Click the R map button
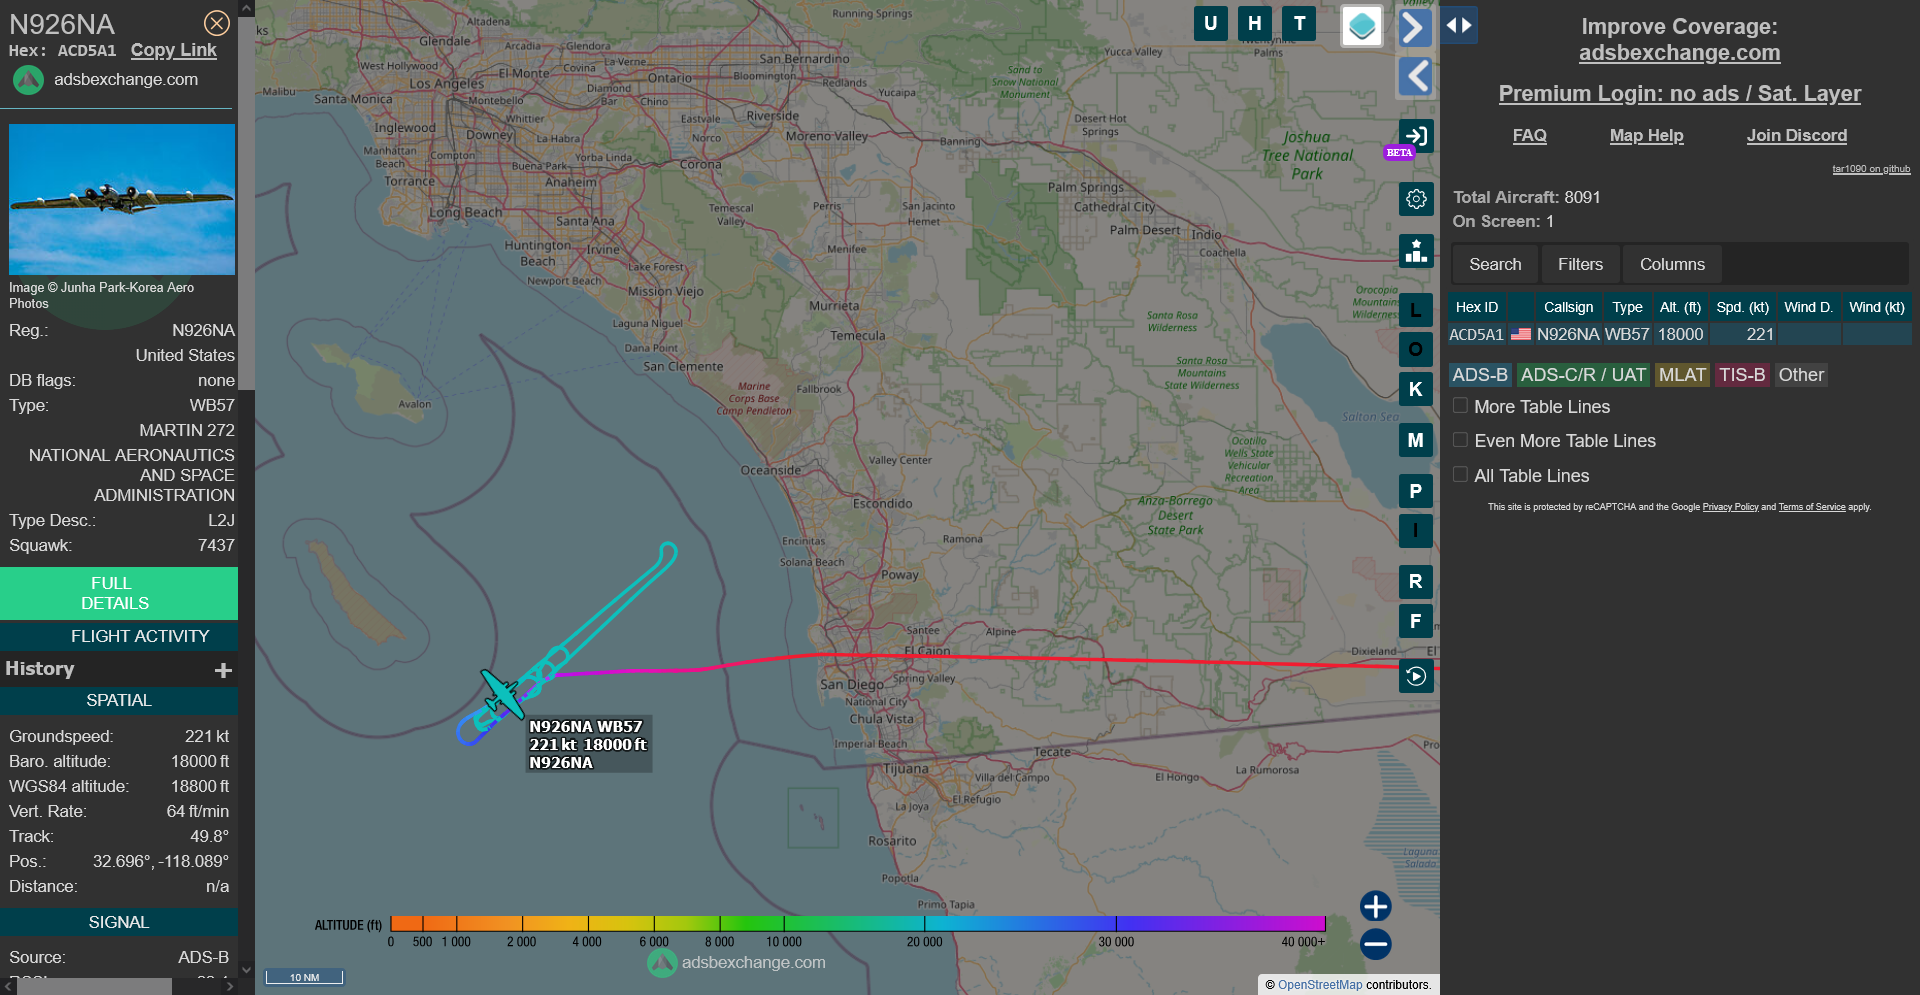This screenshot has width=1920, height=995. tap(1415, 581)
